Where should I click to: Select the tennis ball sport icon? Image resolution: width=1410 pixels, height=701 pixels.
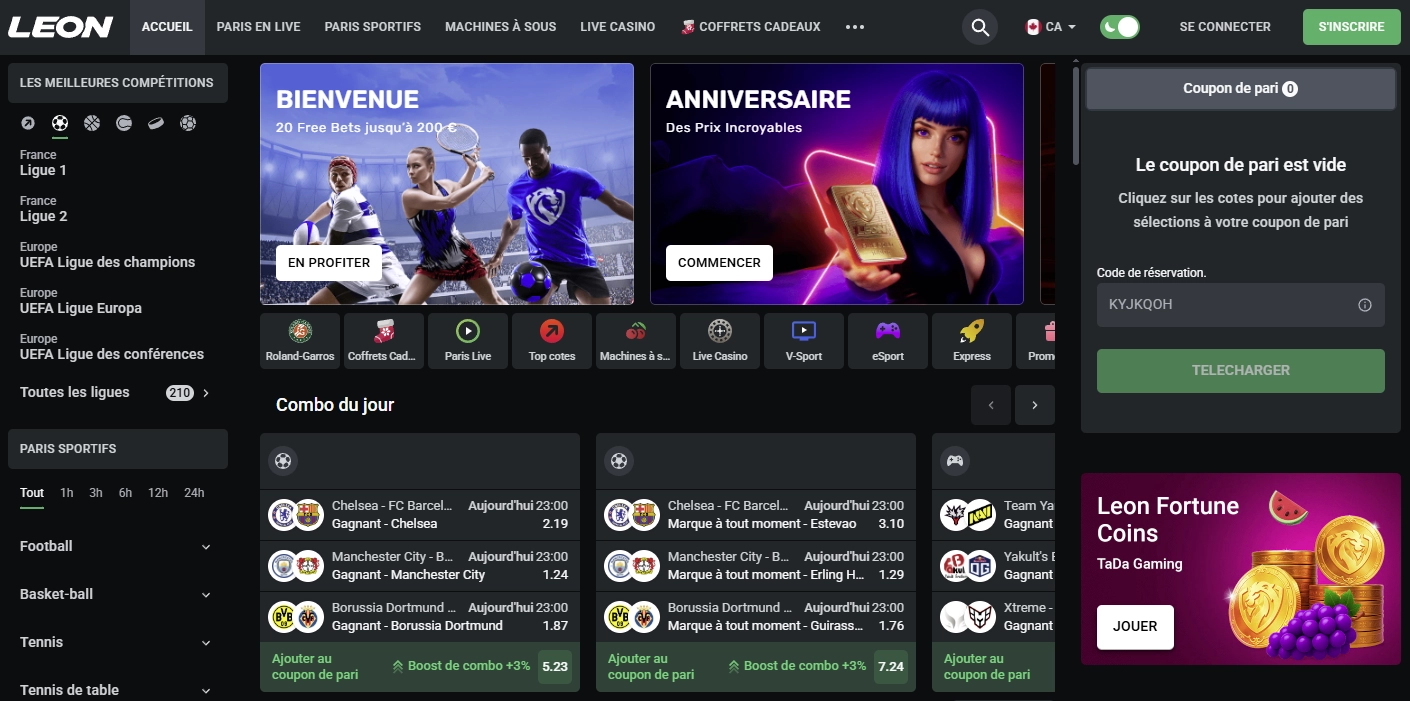pos(124,123)
